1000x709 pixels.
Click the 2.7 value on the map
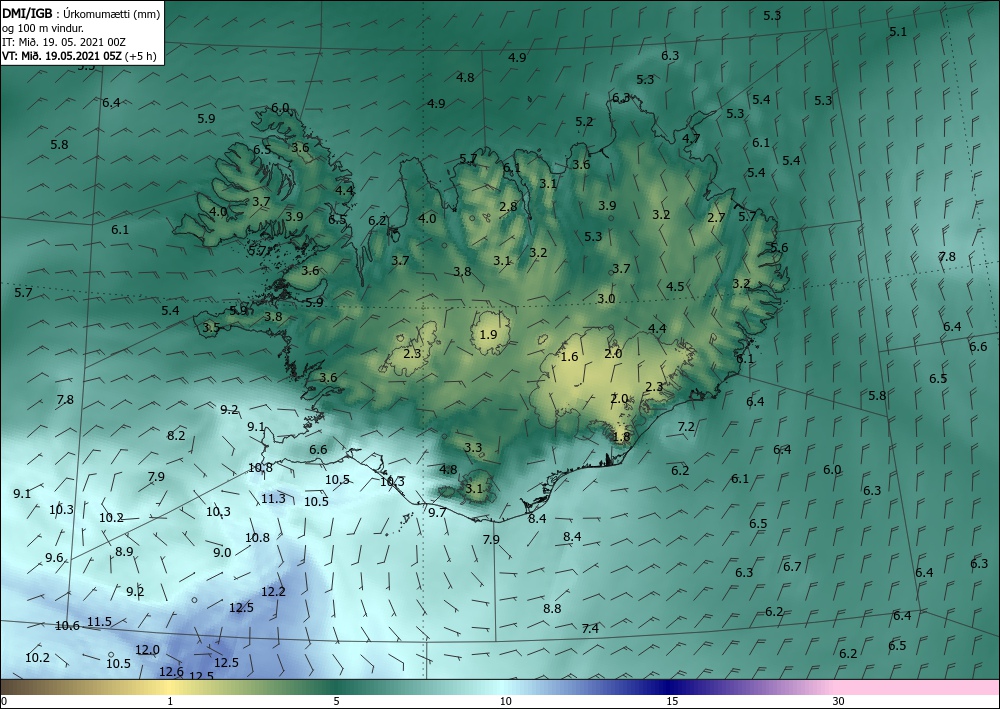point(716,217)
